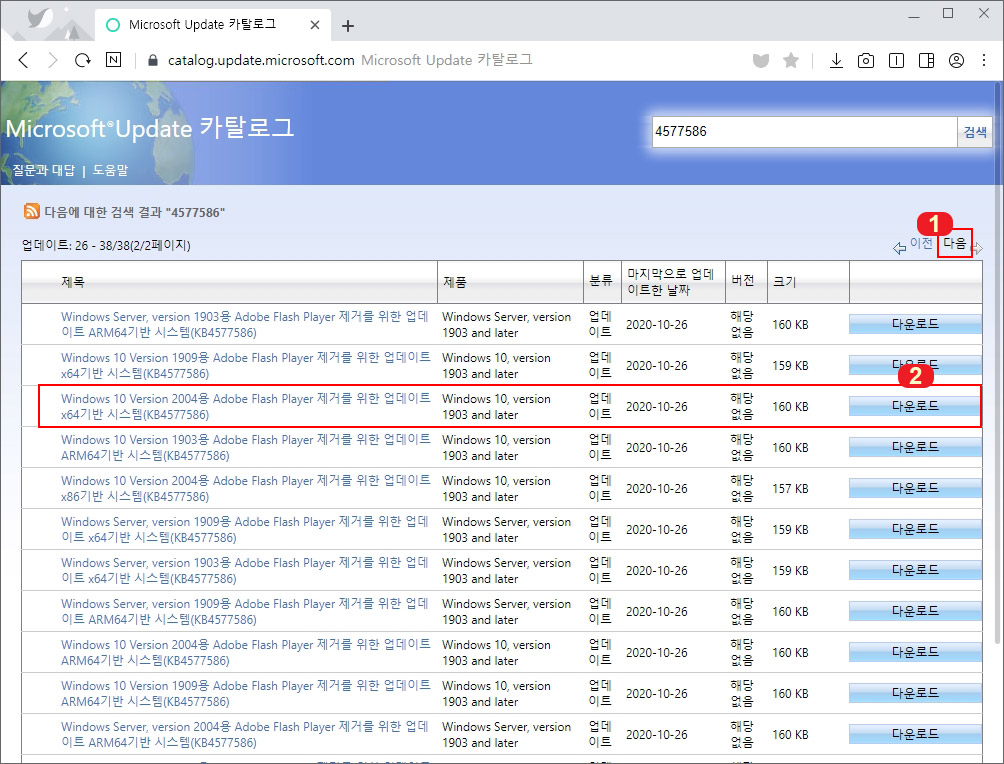Open Windows 10 Version 1903 ARM64 update link
Screen dimensions: 1004x764
[246, 448]
